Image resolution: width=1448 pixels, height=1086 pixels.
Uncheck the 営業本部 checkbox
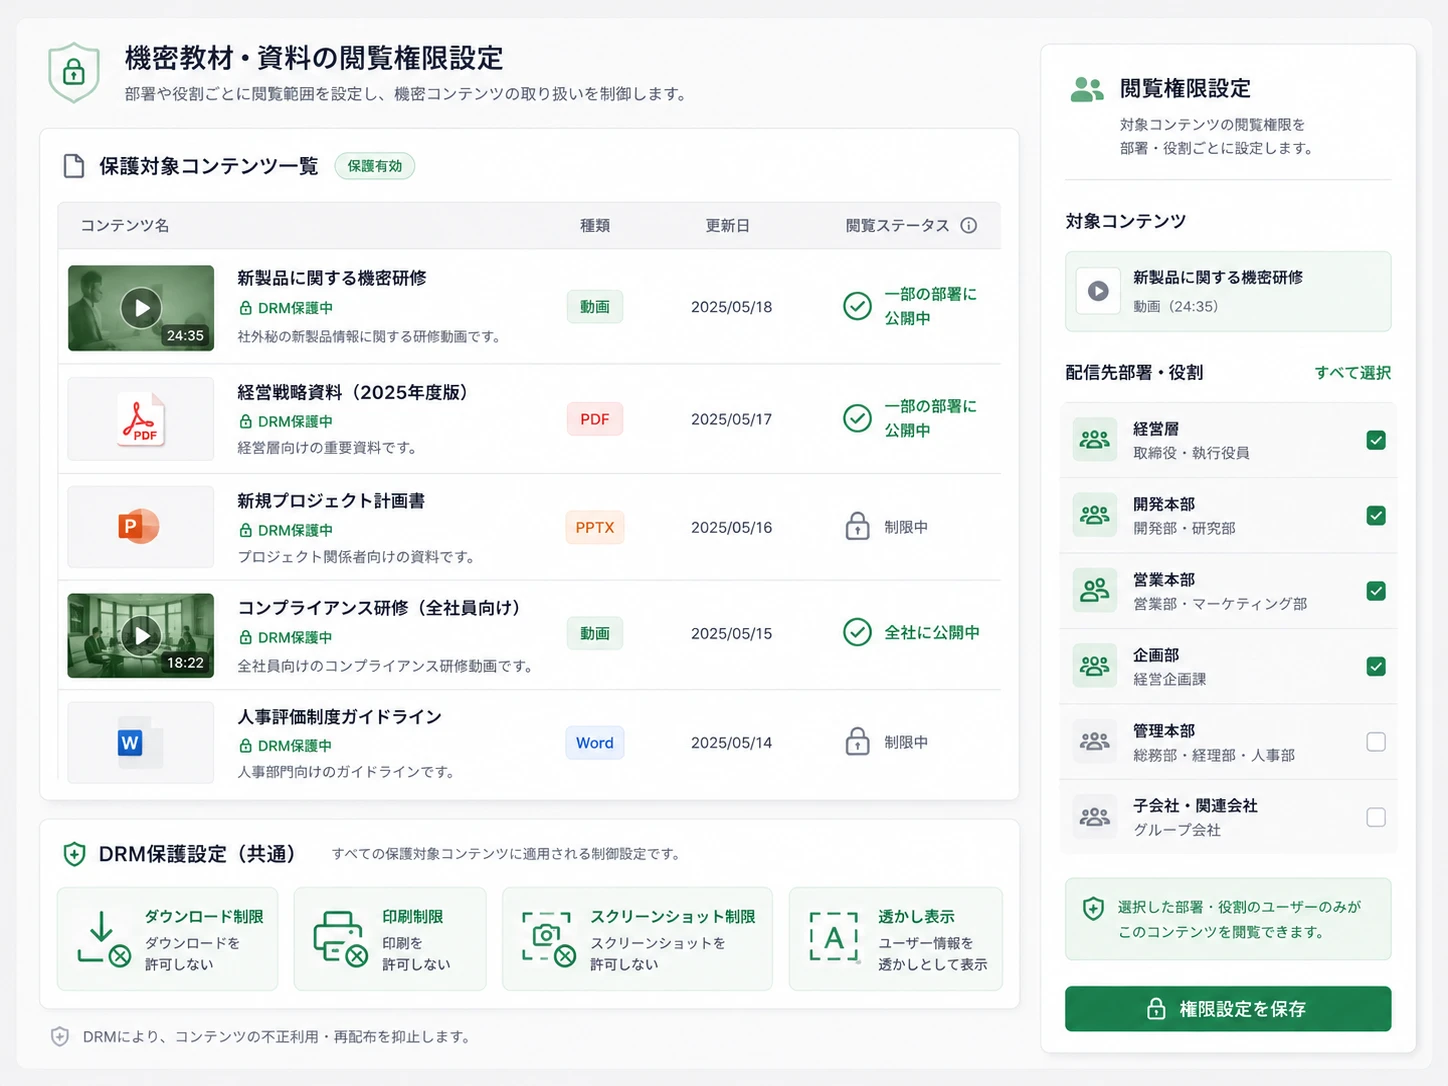click(1376, 591)
